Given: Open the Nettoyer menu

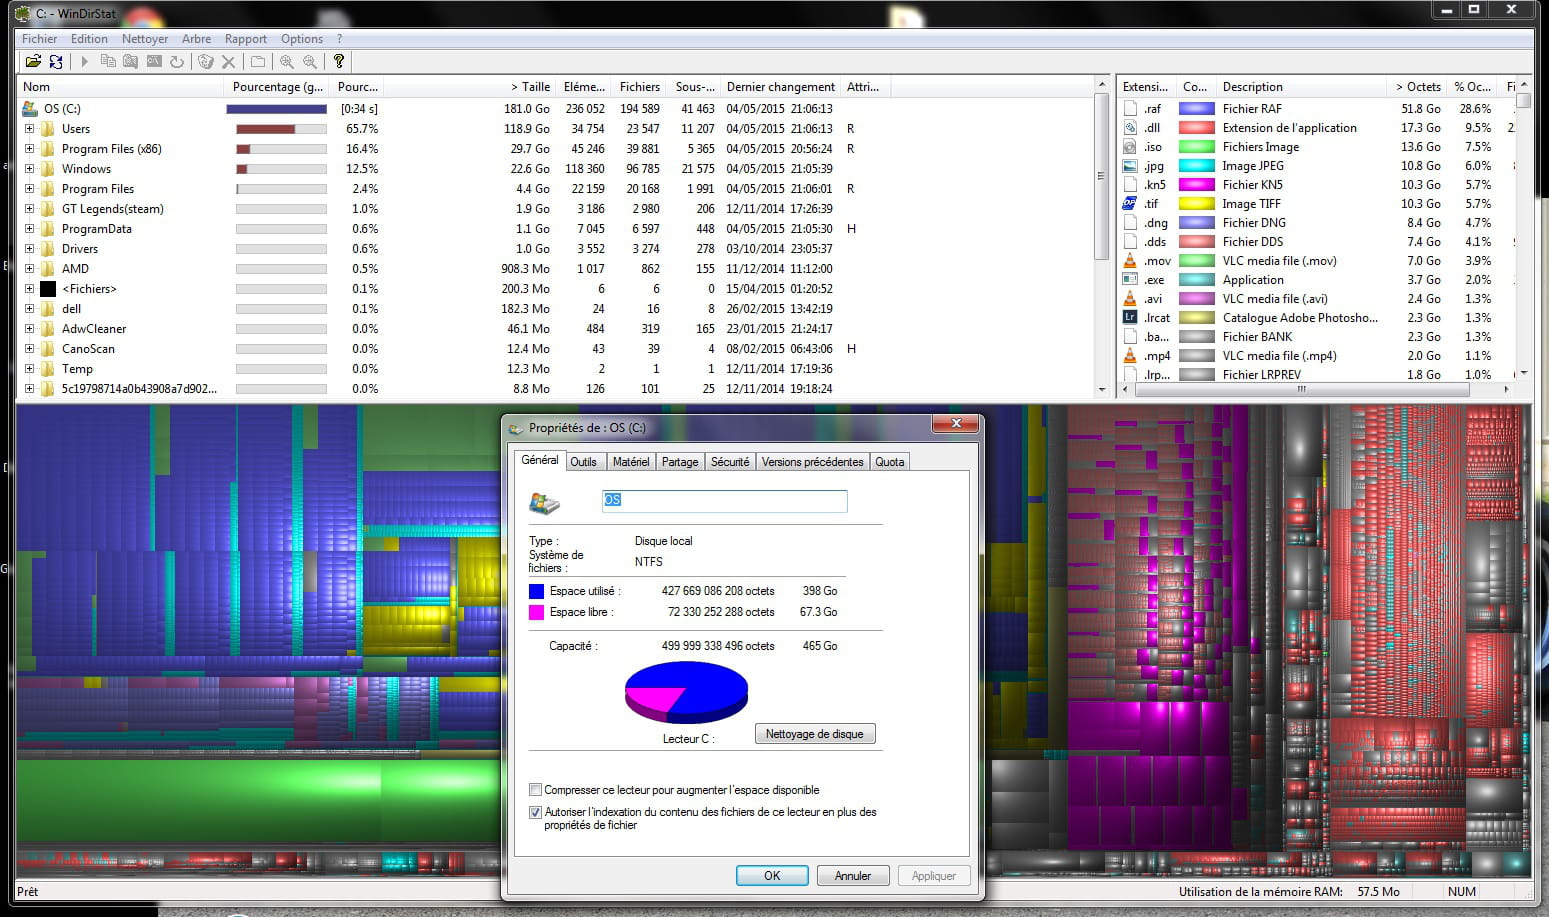Looking at the screenshot, I should [145, 39].
